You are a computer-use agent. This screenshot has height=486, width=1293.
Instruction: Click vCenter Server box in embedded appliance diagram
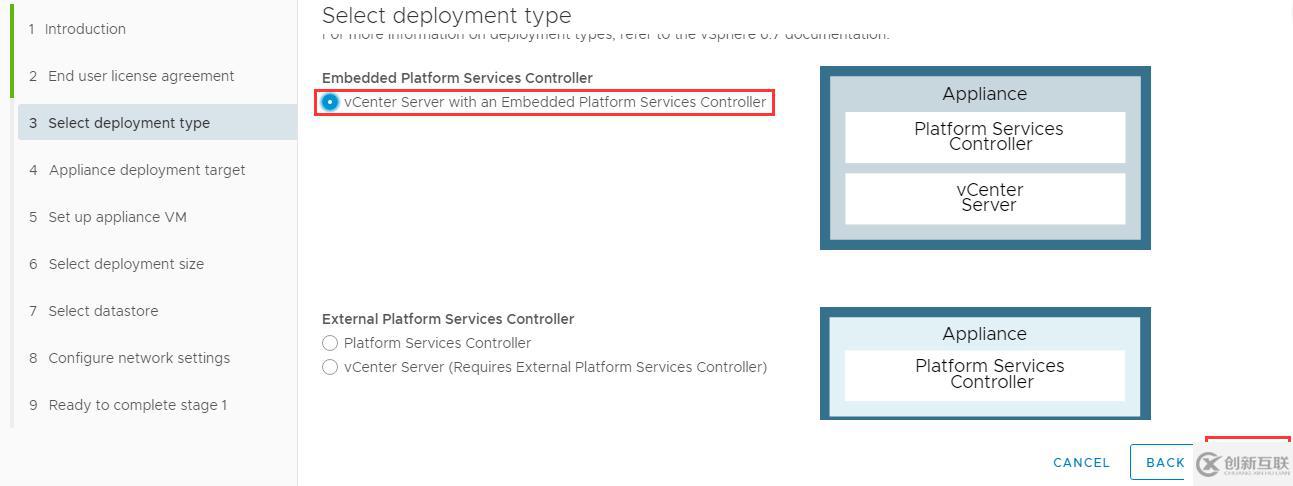(x=985, y=198)
